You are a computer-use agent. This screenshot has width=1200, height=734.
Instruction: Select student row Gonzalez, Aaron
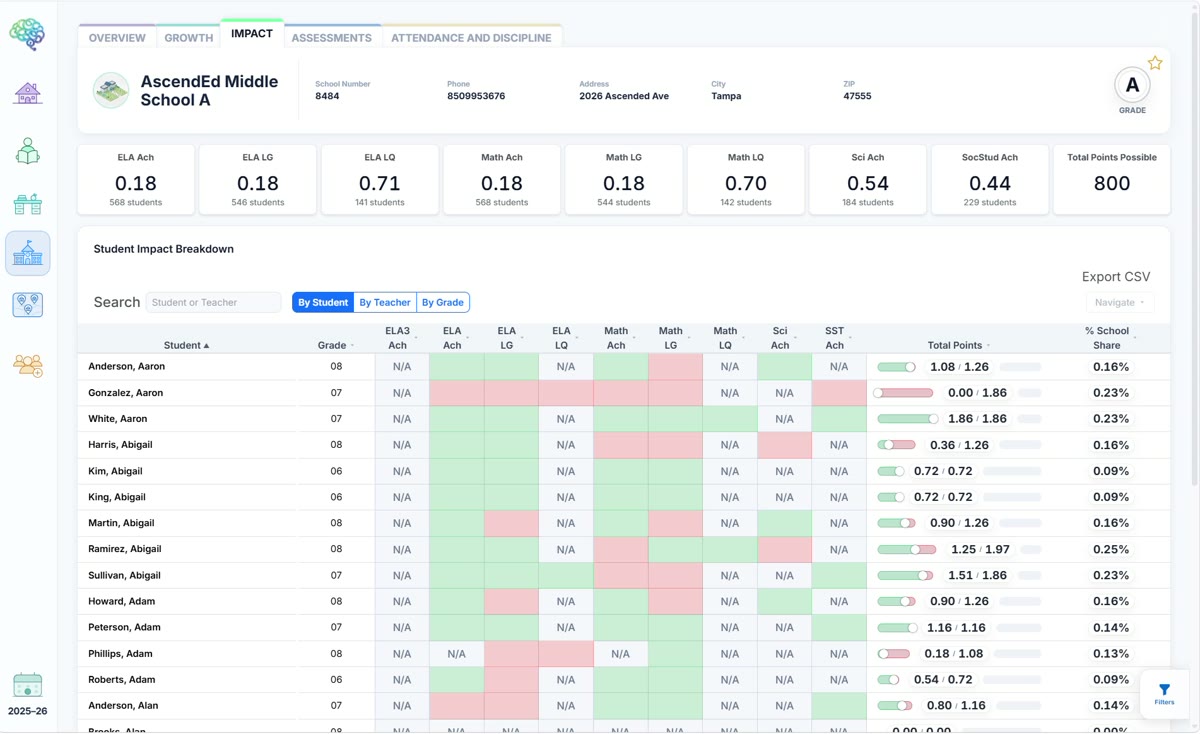click(x=623, y=393)
